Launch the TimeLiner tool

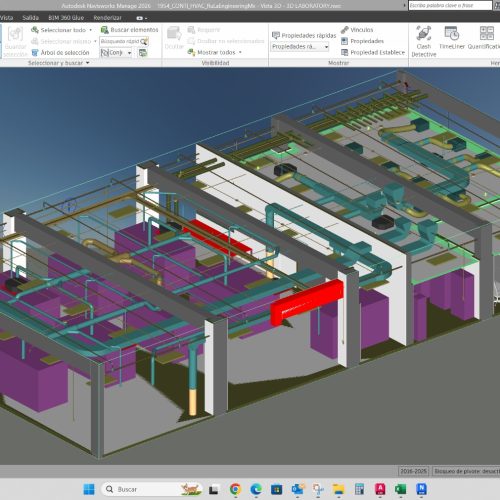click(452, 38)
